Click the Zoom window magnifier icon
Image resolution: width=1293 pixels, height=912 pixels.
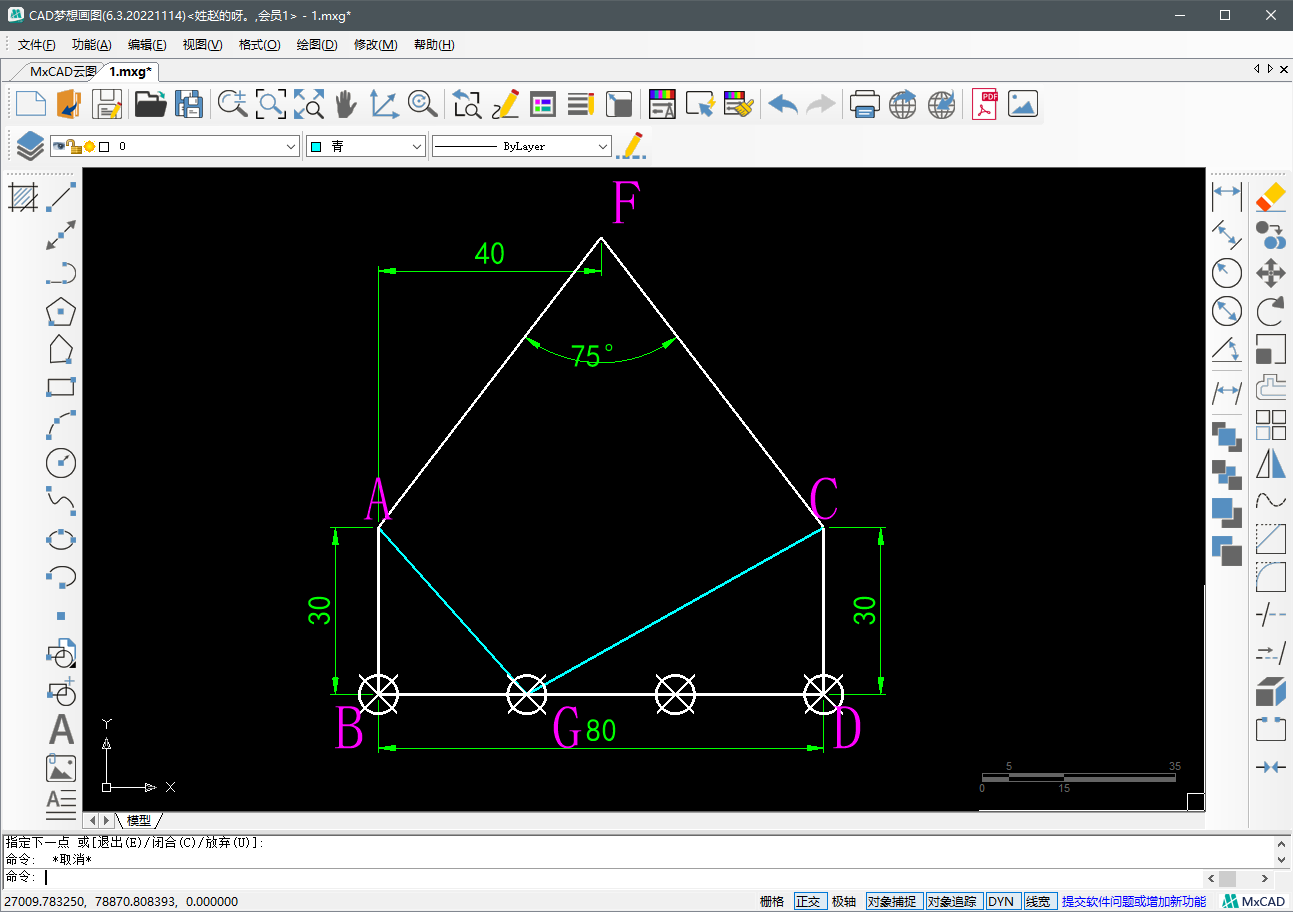pos(271,104)
